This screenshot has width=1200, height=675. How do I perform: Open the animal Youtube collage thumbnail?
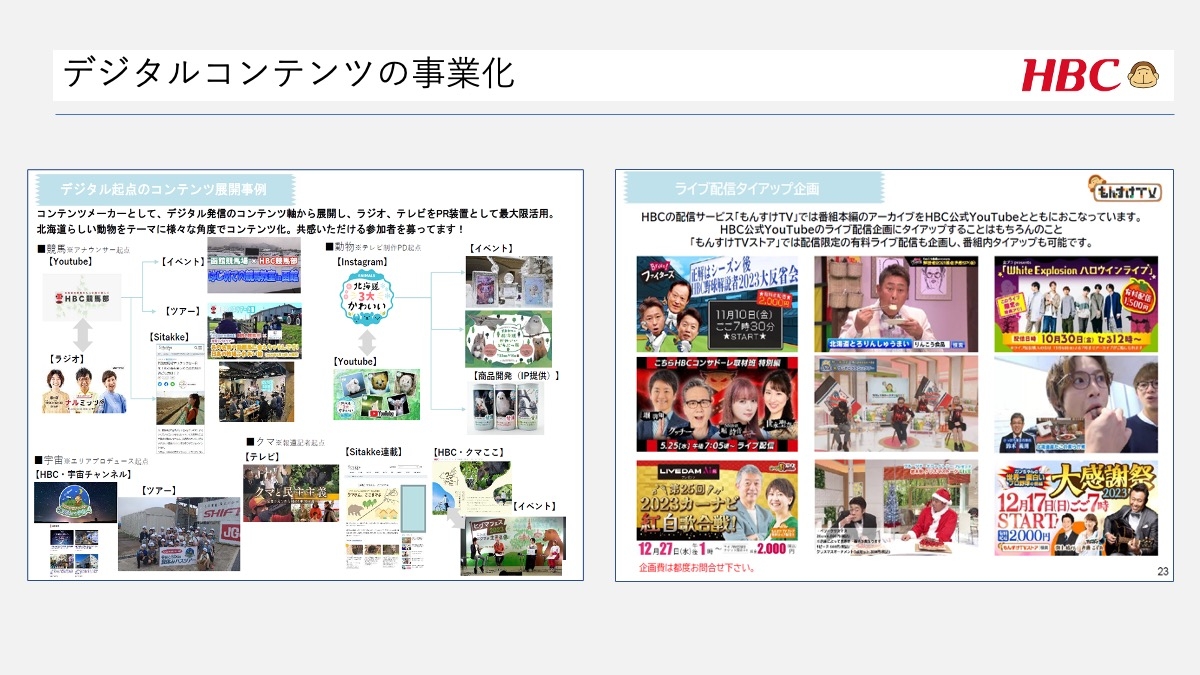(377, 394)
